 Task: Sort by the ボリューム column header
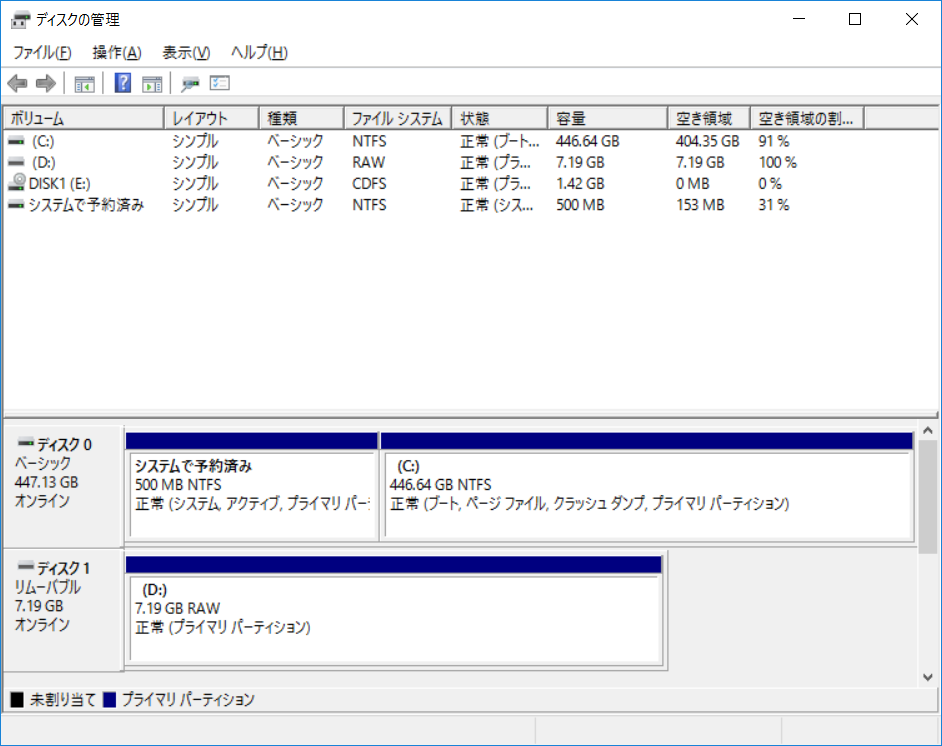tap(84, 118)
